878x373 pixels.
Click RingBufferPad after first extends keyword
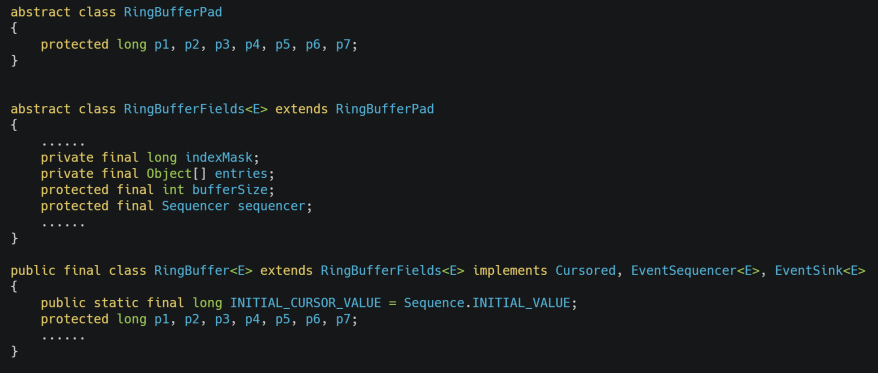385,109
